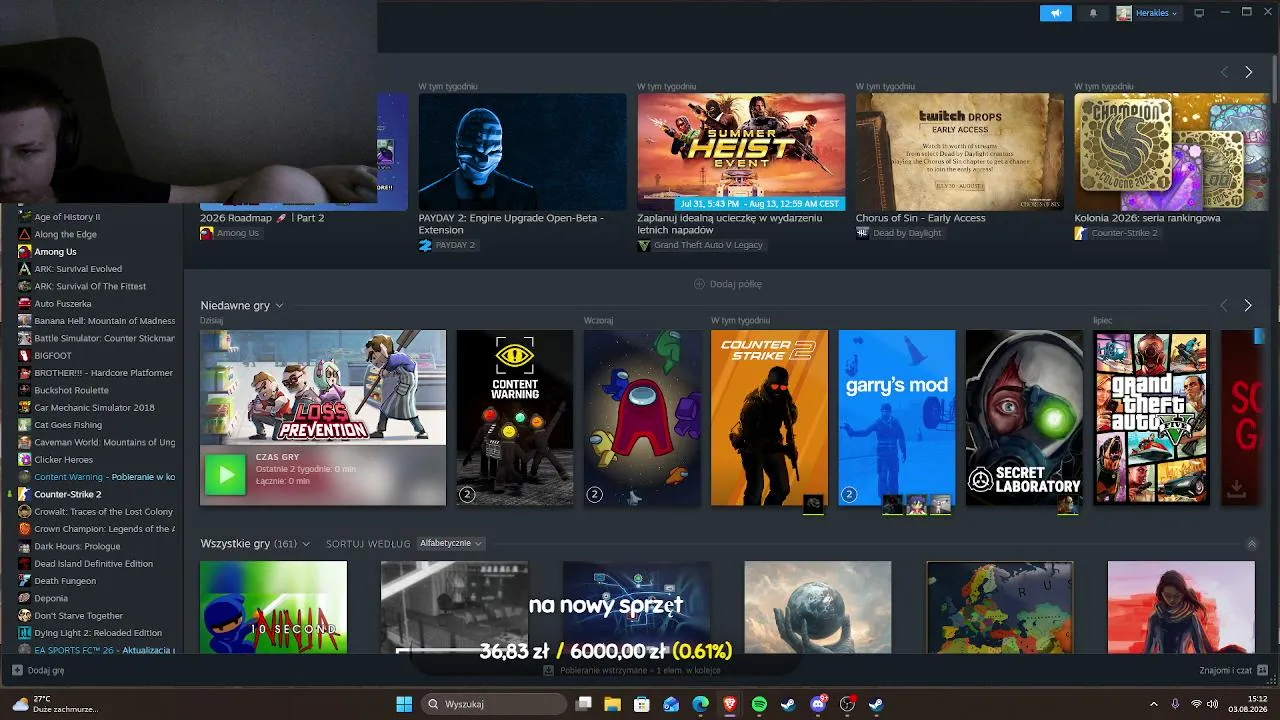Open the Wszystkie gry (161) shelf dropdown
The height and width of the screenshot is (720, 1280).
click(x=306, y=544)
